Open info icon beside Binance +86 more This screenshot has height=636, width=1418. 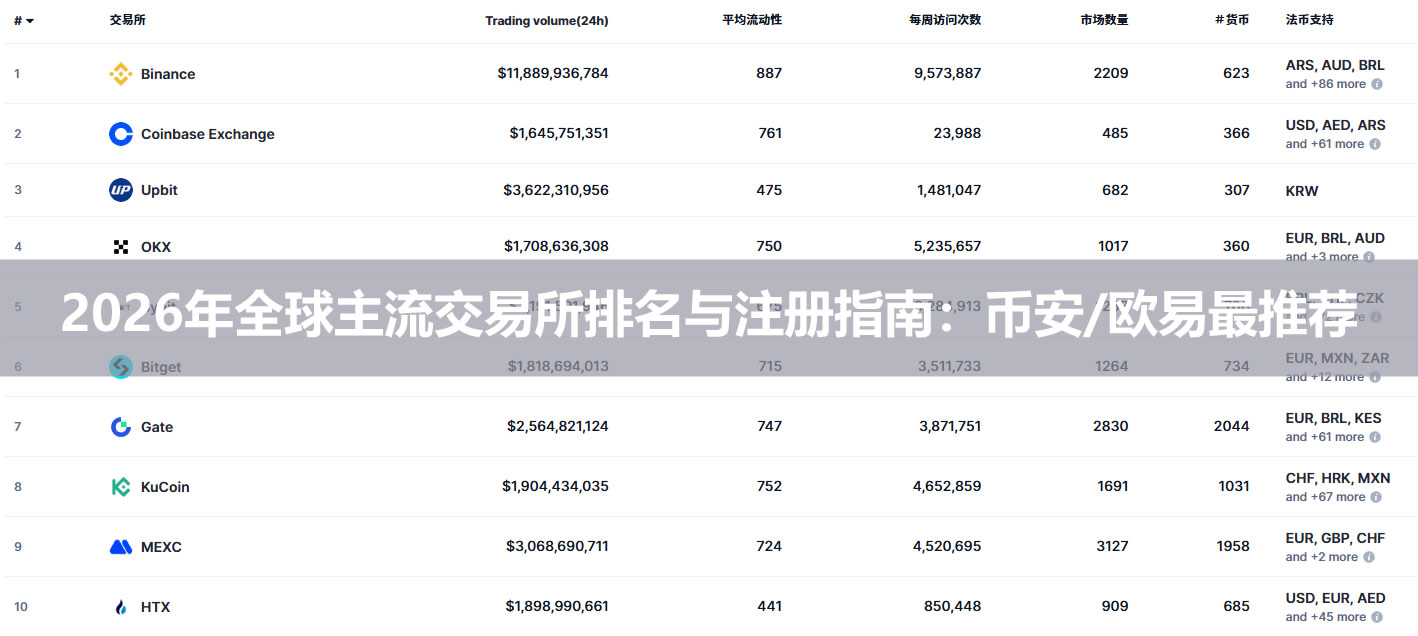[1377, 84]
